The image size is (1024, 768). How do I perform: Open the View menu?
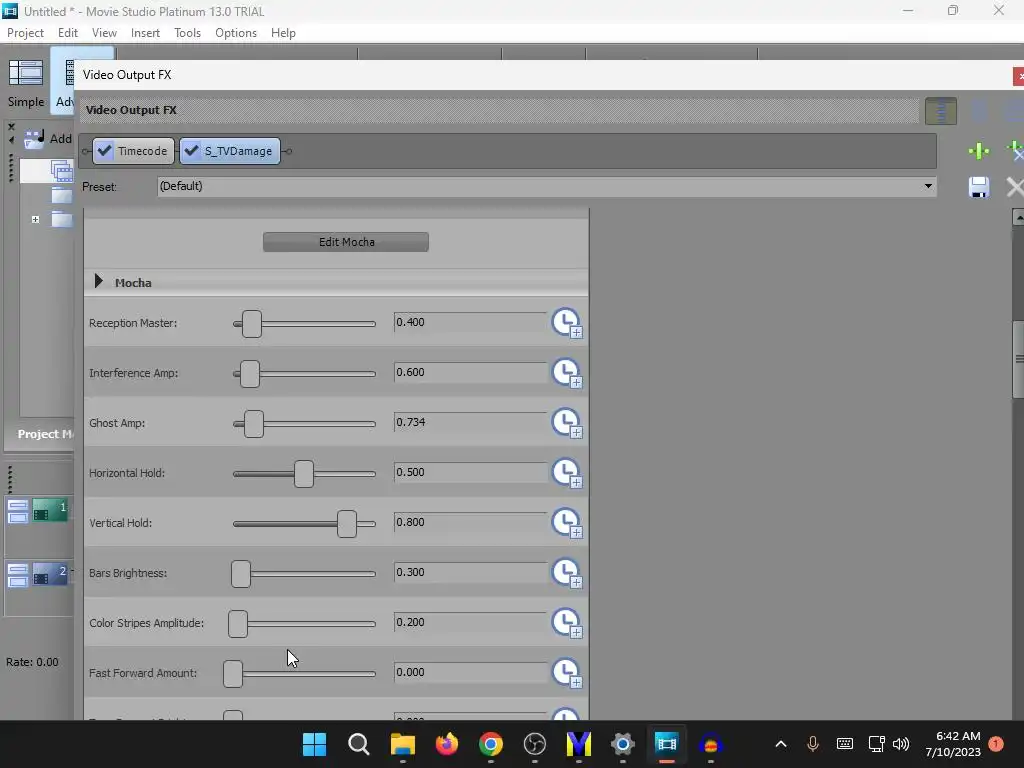tap(104, 33)
